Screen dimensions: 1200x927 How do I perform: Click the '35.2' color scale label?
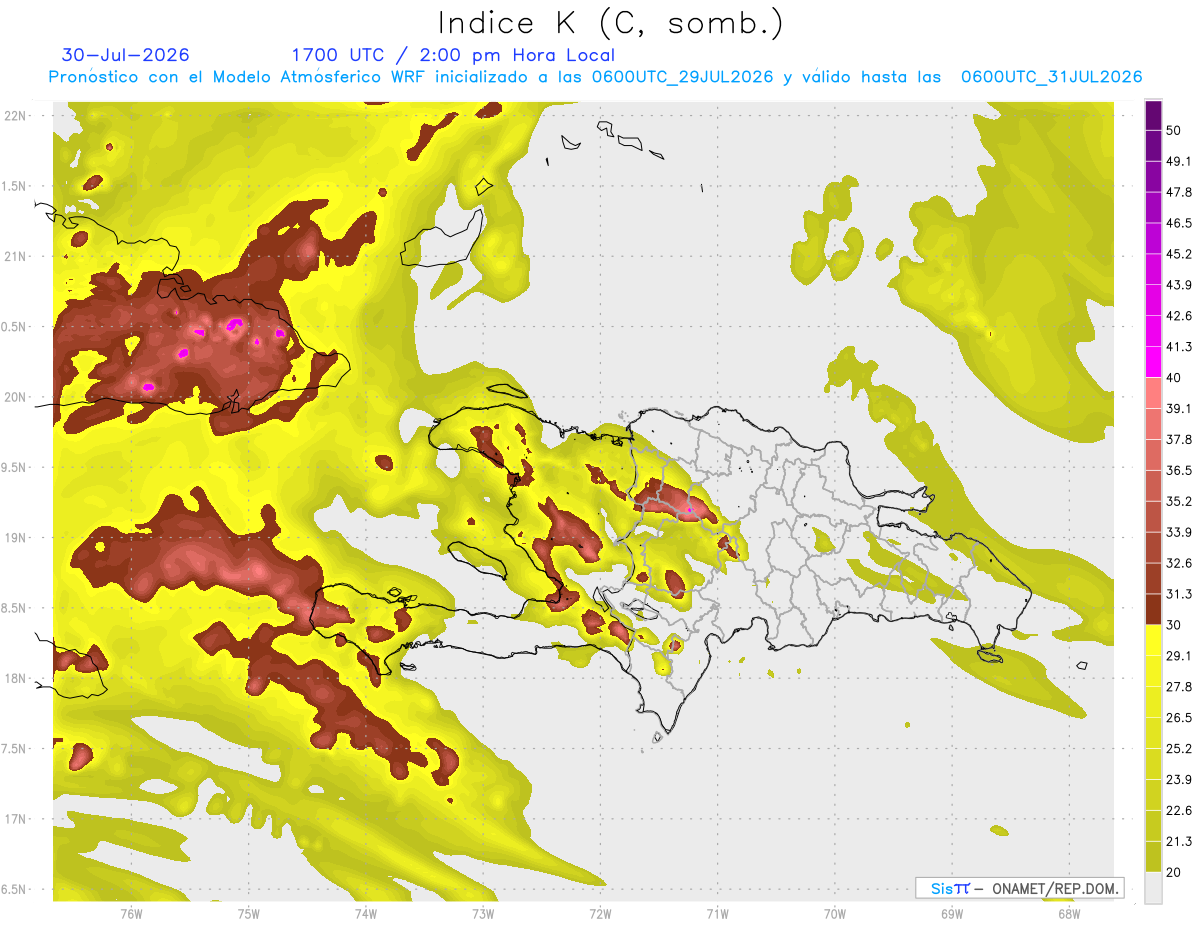(1179, 501)
